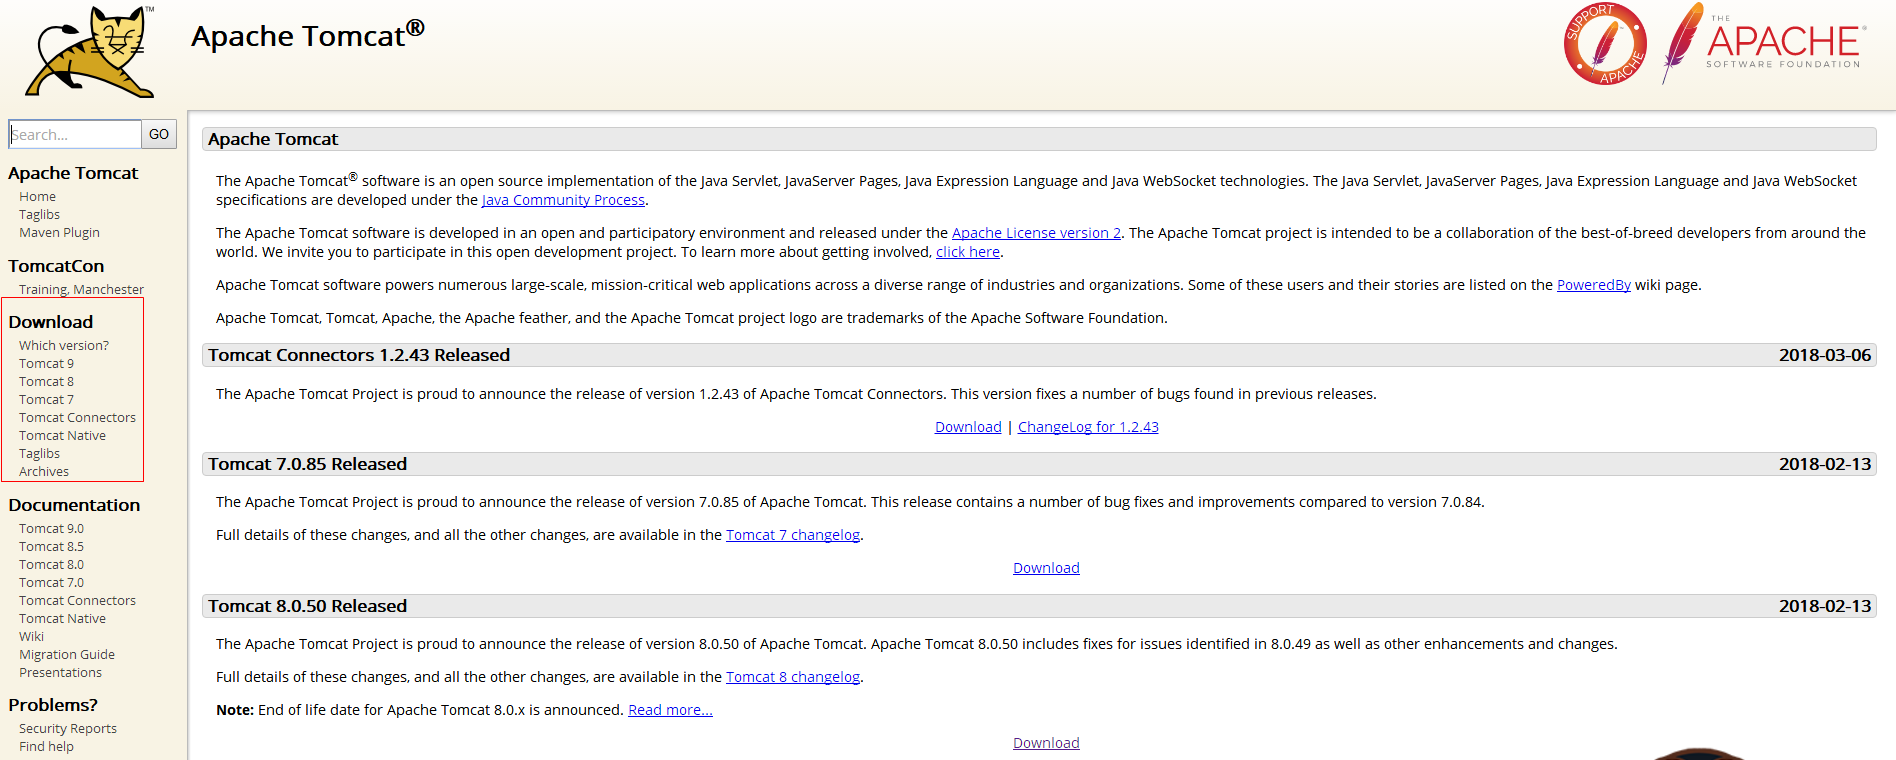Open the Tomcat 9.0 documentation link
Viewport: 1896px width, 760px height.
[51, 529]
